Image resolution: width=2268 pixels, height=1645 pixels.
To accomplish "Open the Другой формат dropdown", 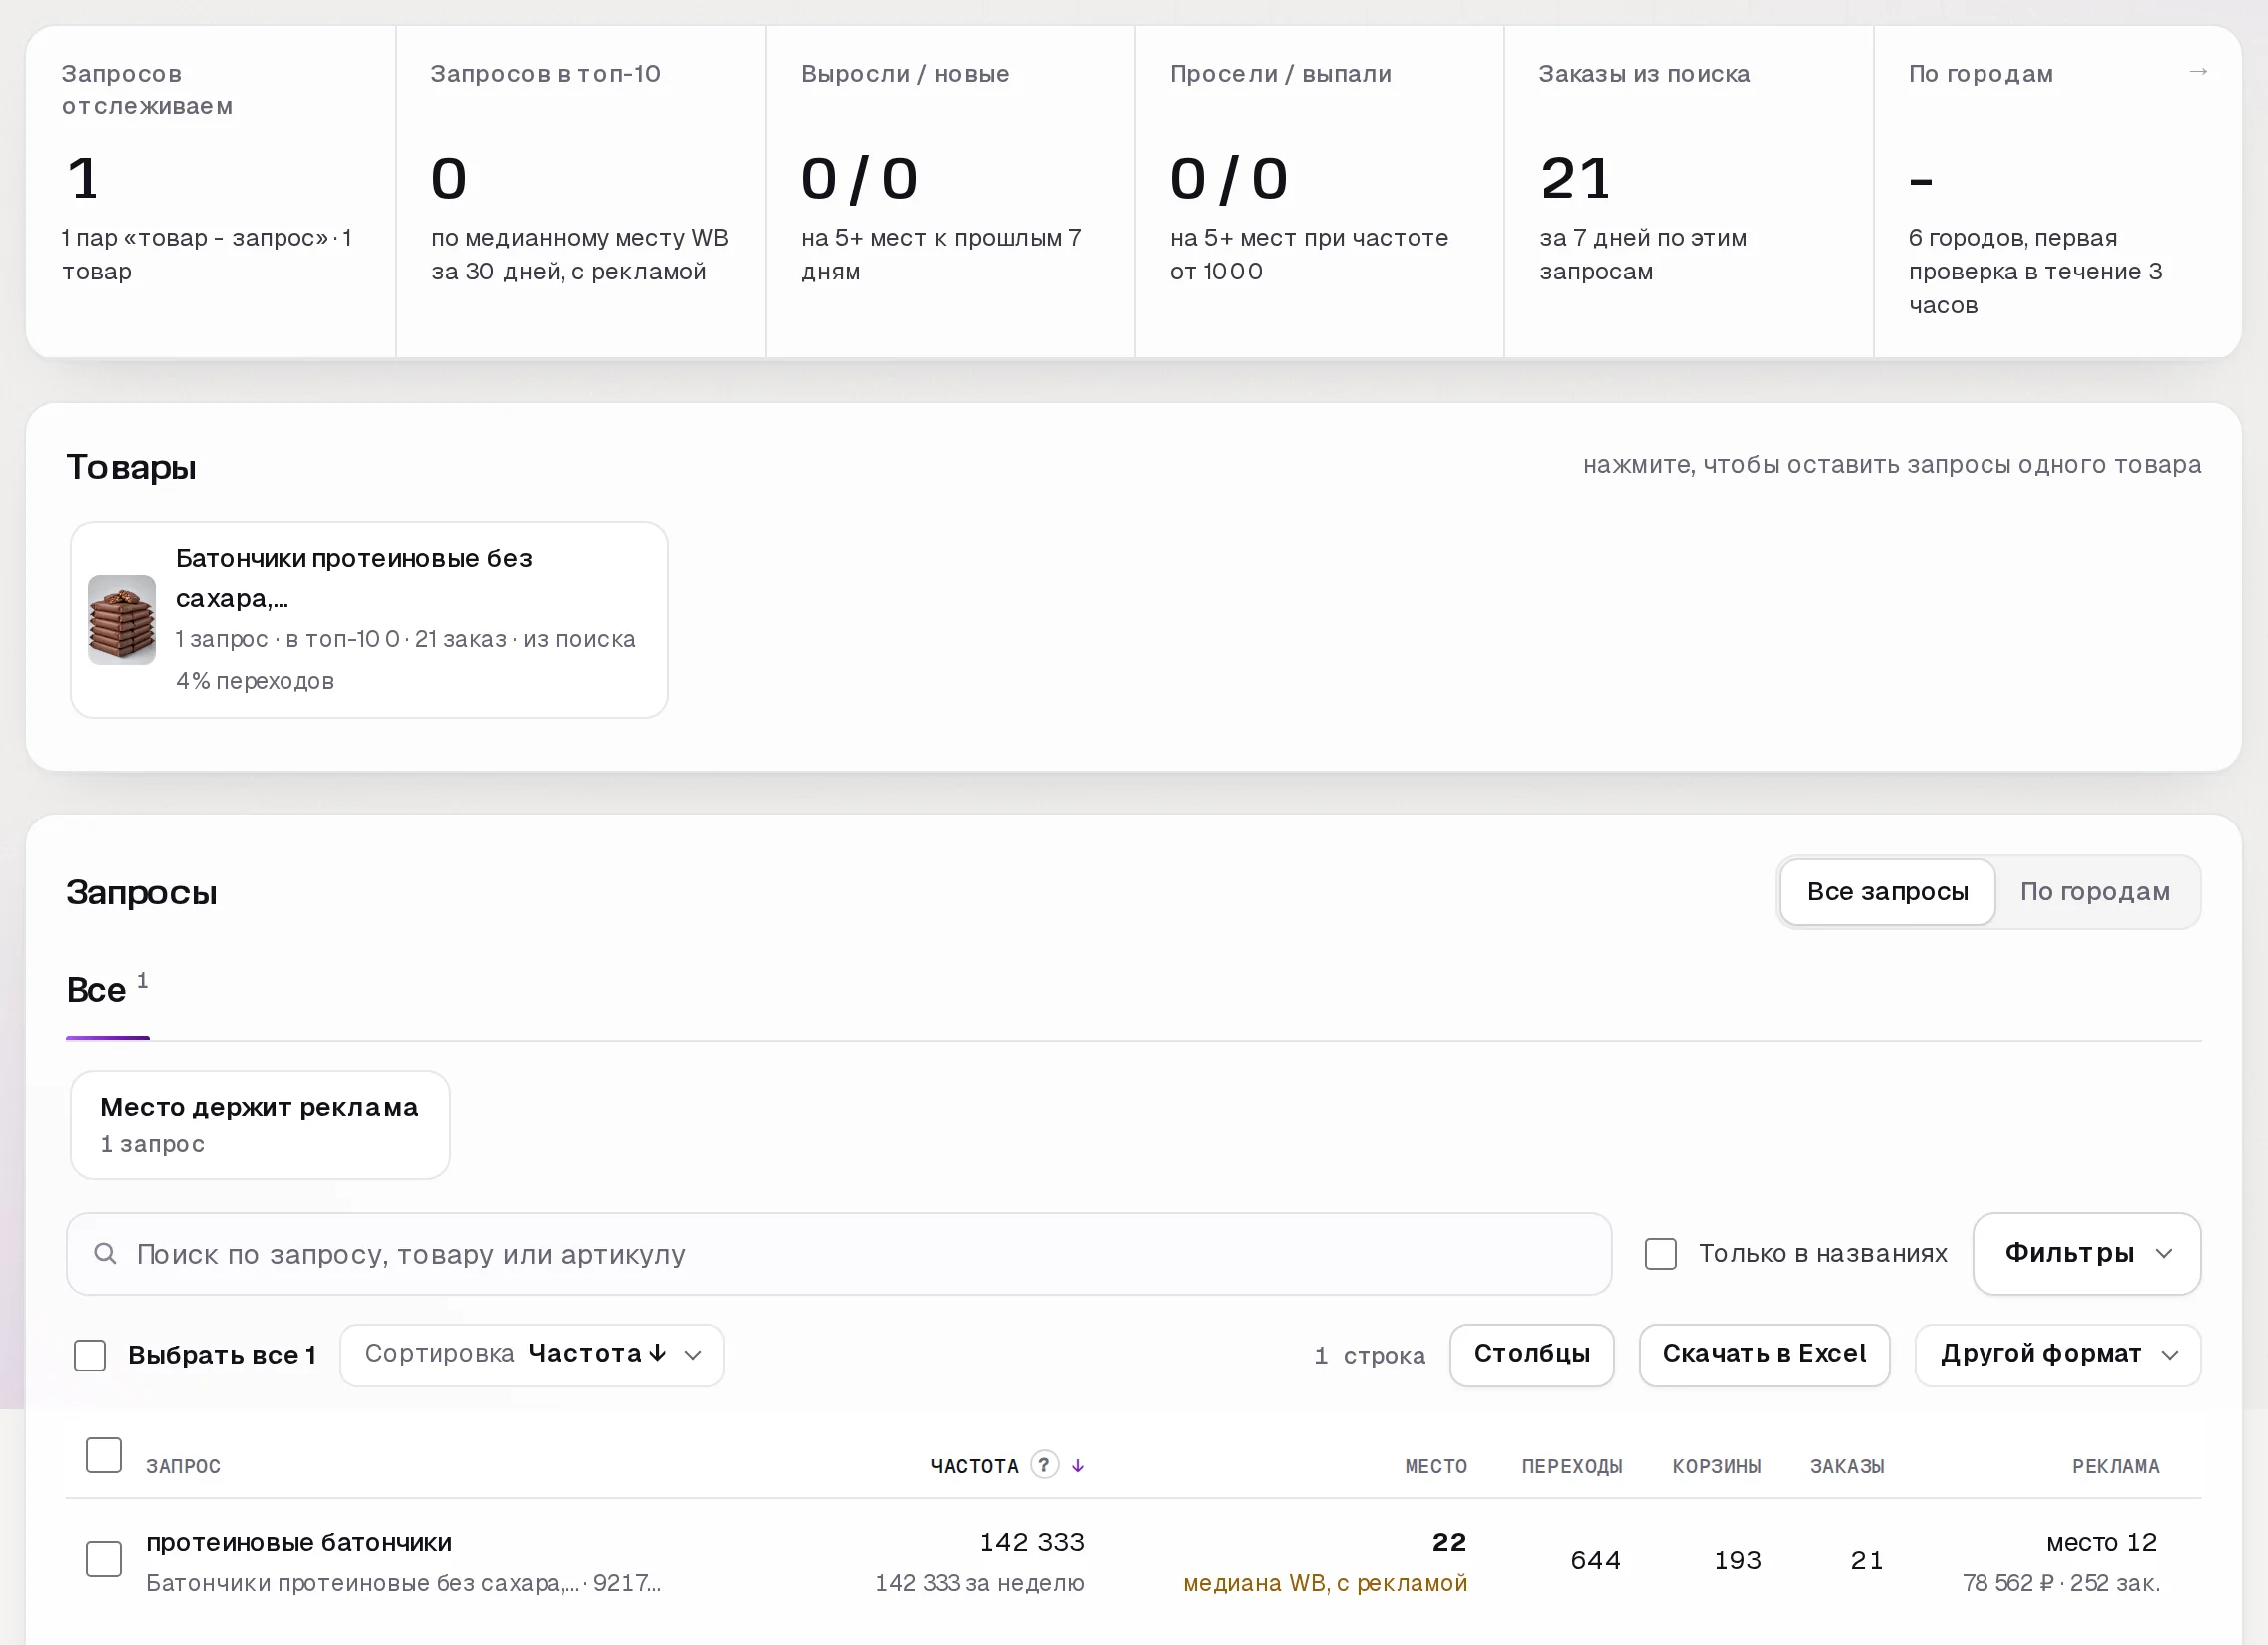I will click(x=2058, y=1355).
